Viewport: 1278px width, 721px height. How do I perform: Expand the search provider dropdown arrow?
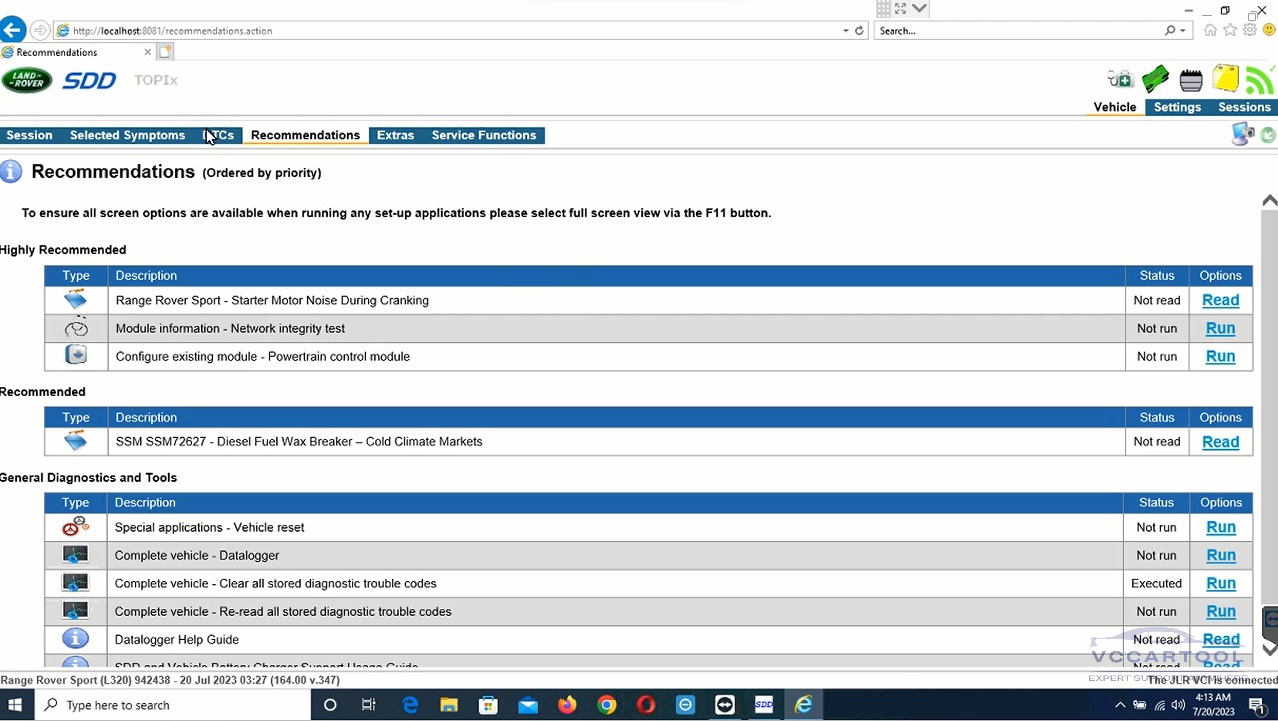[x=1183, y=31]
